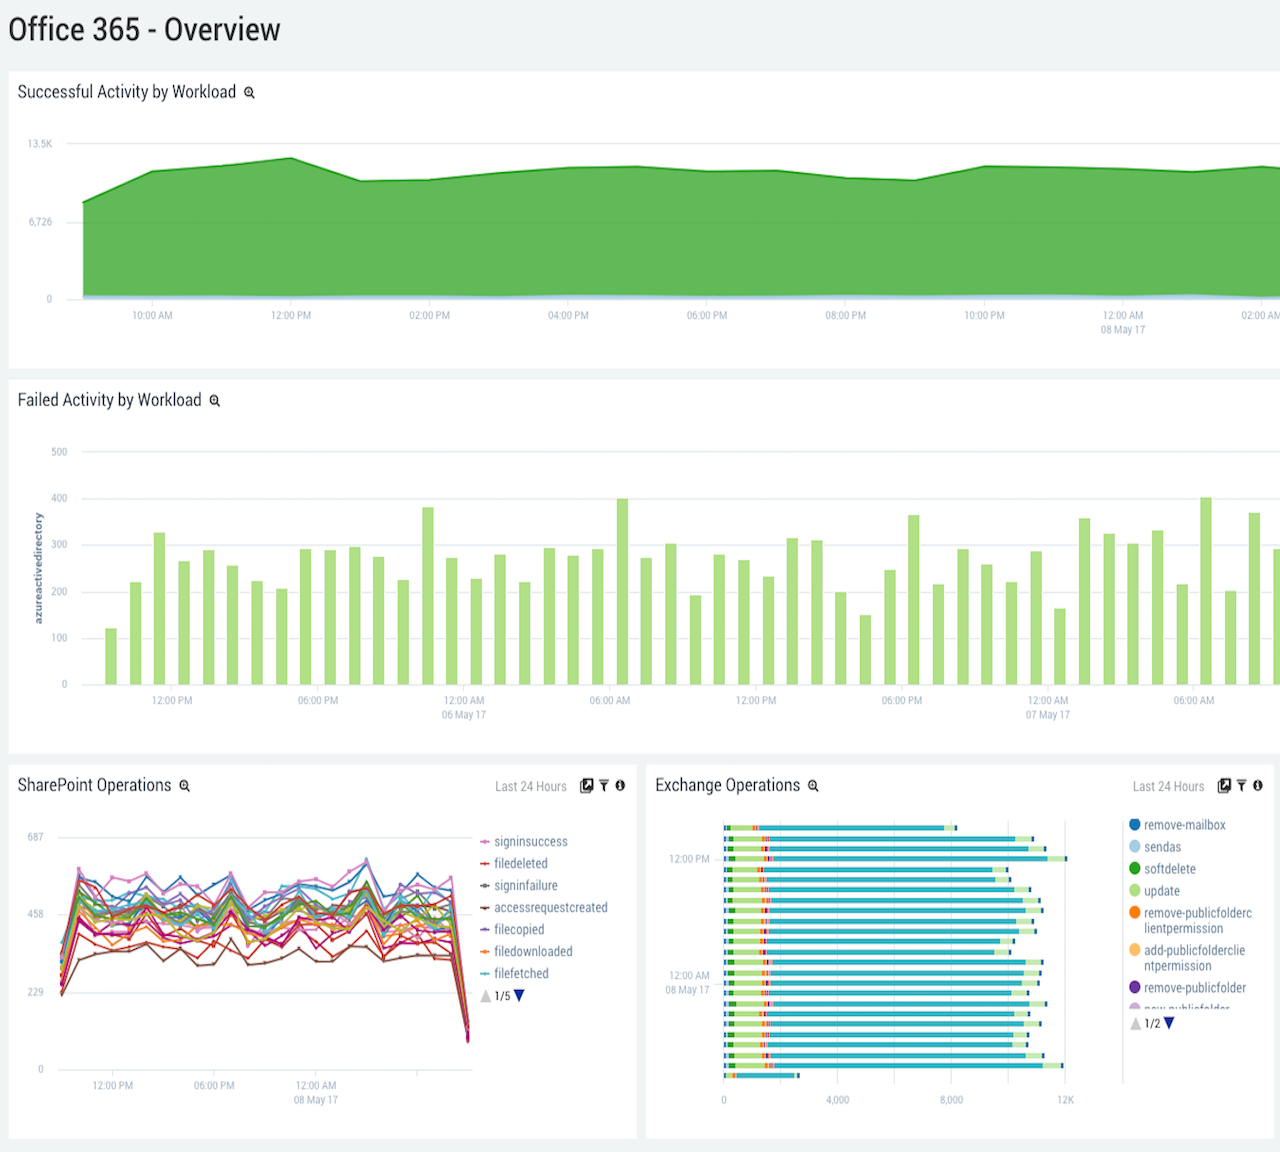Open details magnifier for Failed Activity by Workload
This screenshot has height=1152, width=1280.
tap(214, 401)
